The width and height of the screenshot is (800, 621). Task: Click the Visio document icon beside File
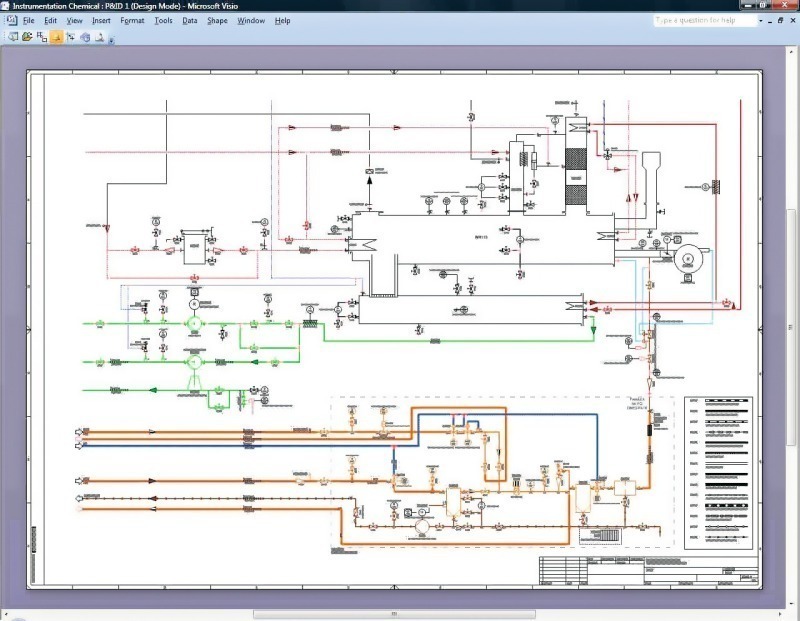click(10, 20)
